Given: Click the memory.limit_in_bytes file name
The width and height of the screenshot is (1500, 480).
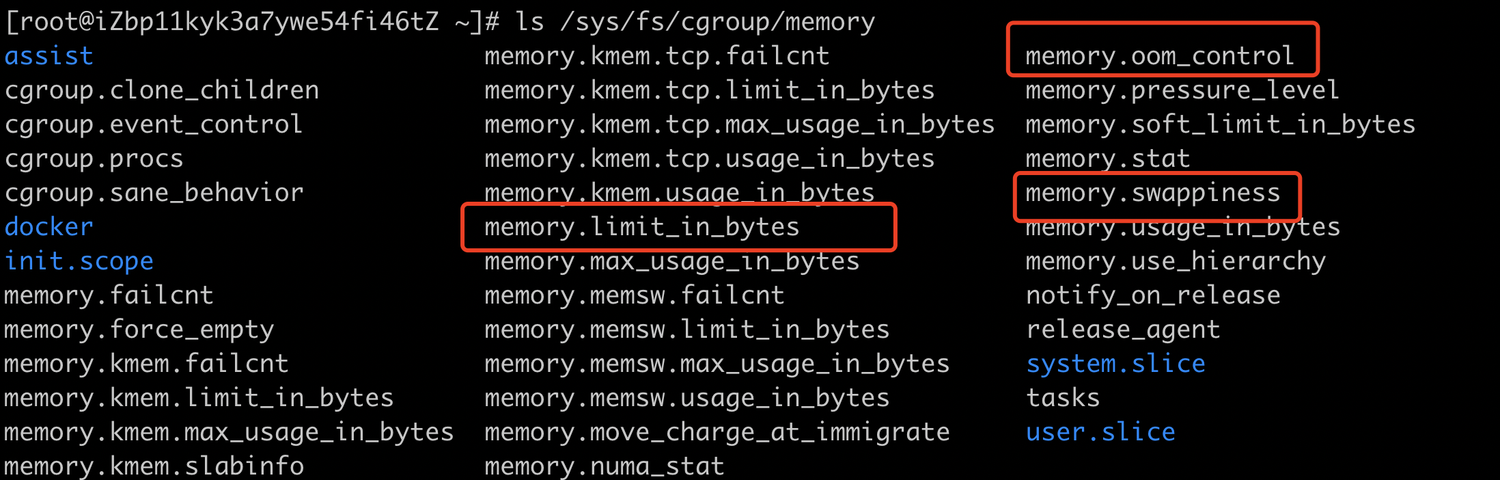Looking at the screenshot, I should click(x=642, y=227).
